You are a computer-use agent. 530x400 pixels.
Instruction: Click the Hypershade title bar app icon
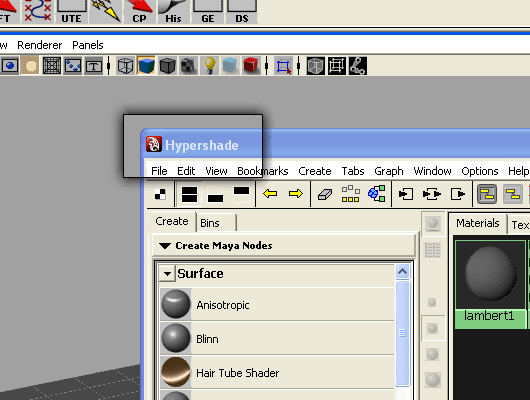154,144
